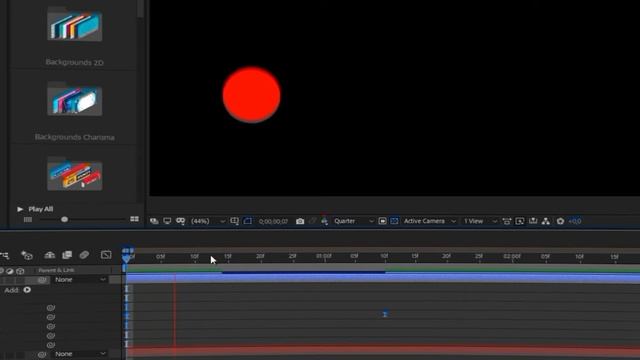Open the Composition Mini-Flowchart icon
This screenshot has height=360, width=640.
click(5, 255)
